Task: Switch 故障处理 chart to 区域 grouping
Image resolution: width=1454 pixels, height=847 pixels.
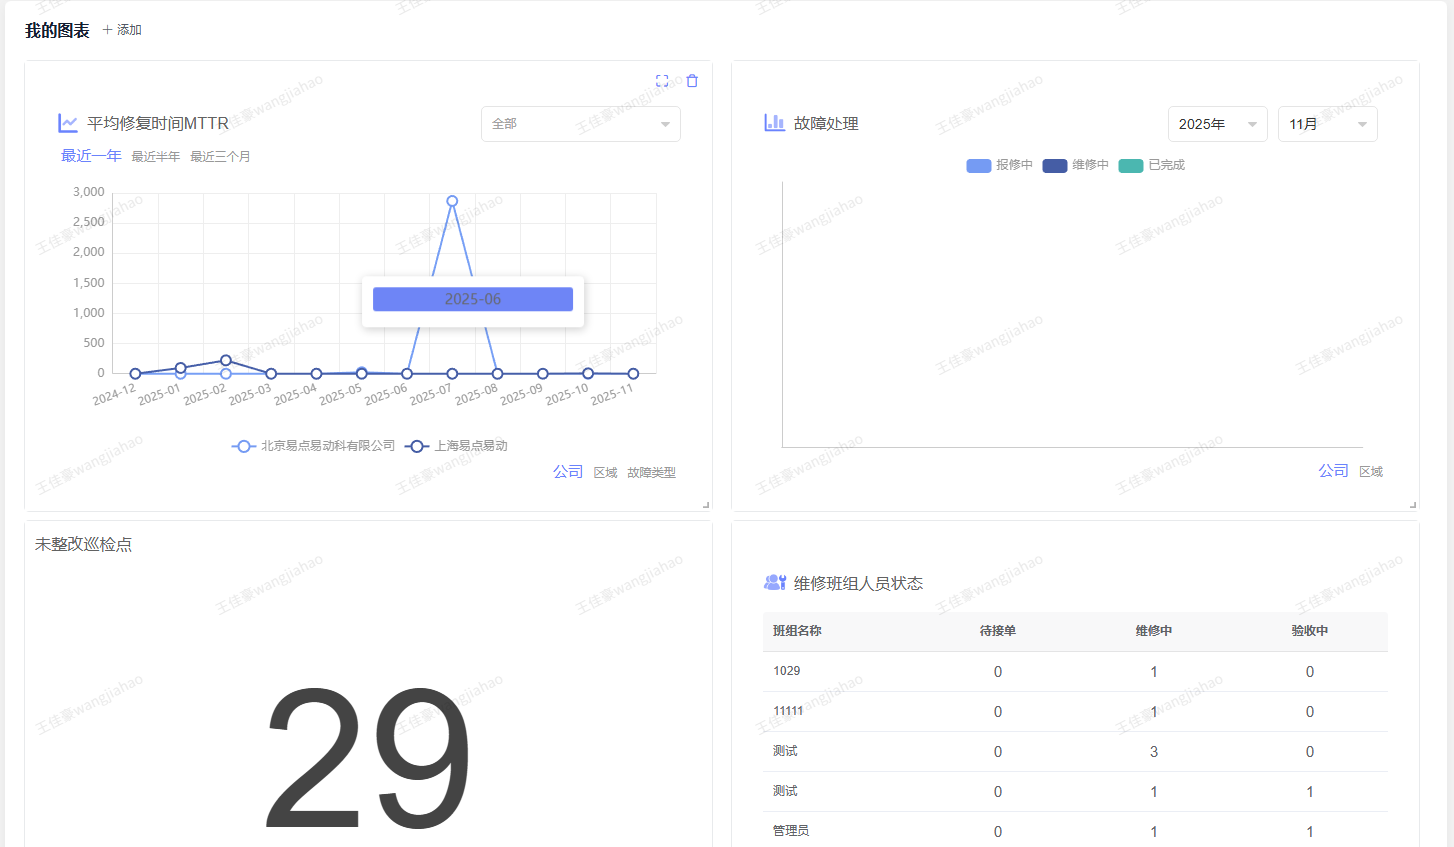Action: 1371,472
